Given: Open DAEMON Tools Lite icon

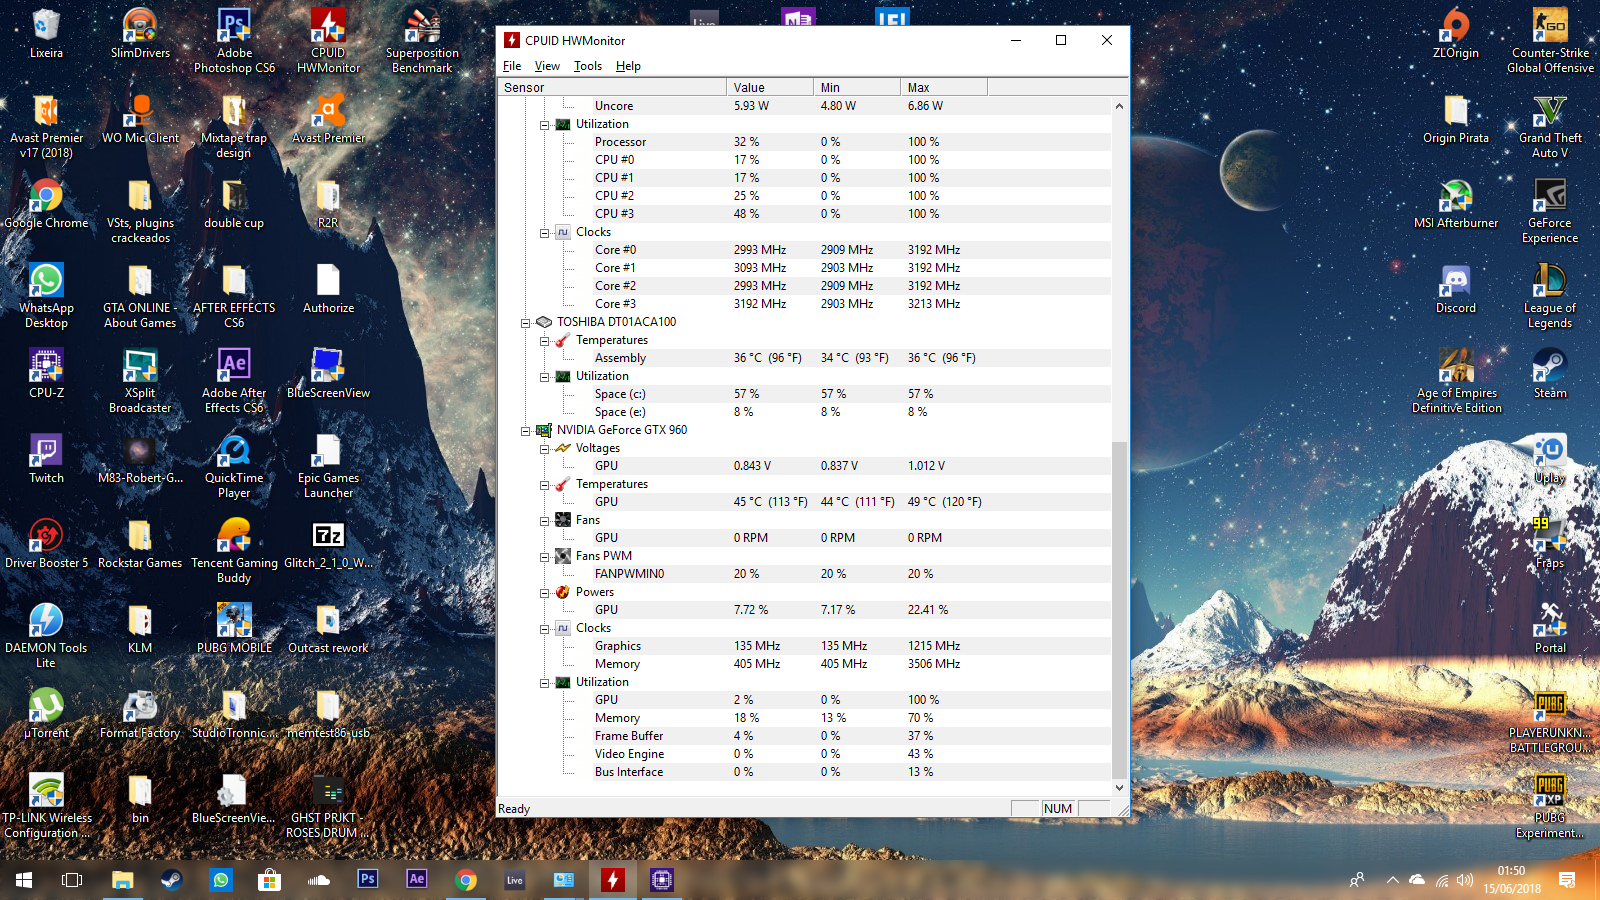Looking at the screenshot, I should tap(46, 635).
